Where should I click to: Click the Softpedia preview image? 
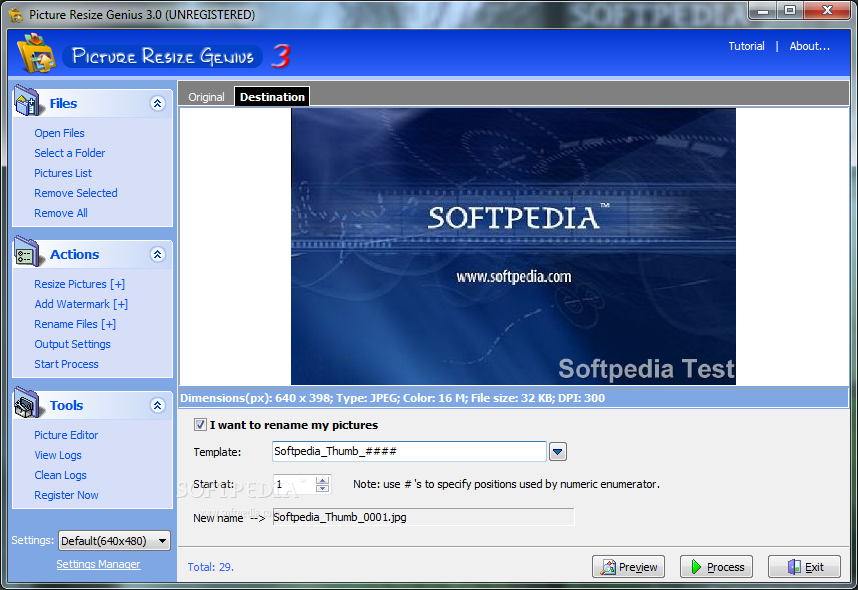point(513,246)
